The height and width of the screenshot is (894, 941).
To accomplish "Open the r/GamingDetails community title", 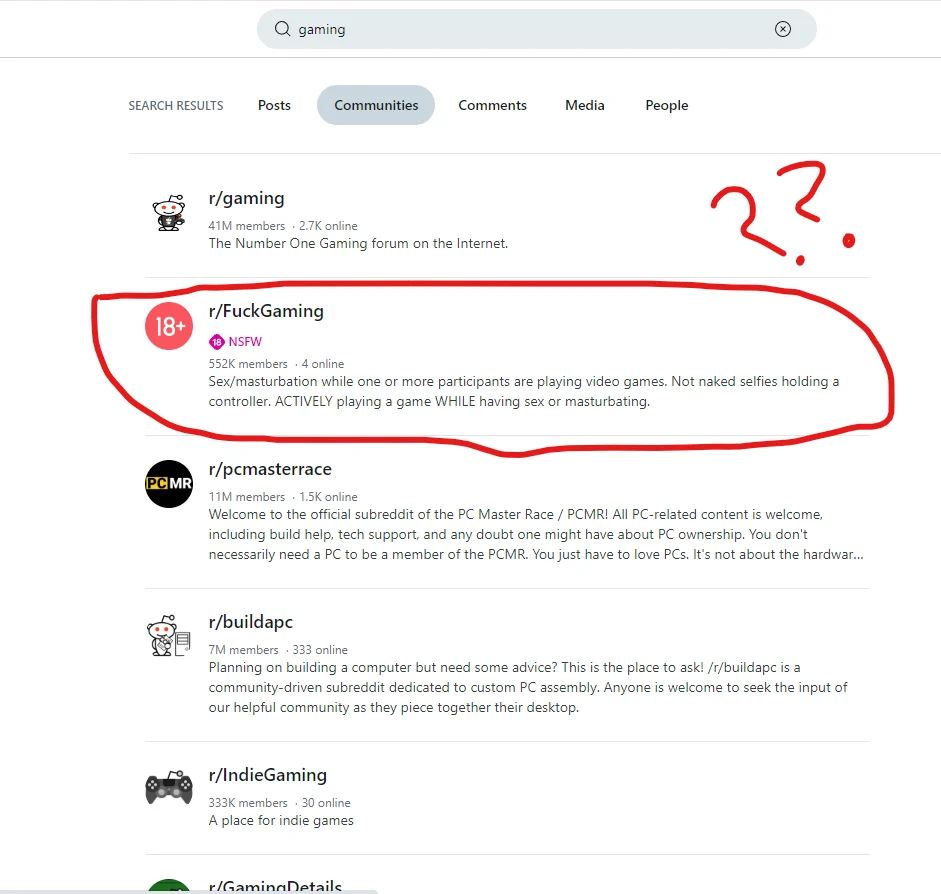I will click(x=275, y=887).
